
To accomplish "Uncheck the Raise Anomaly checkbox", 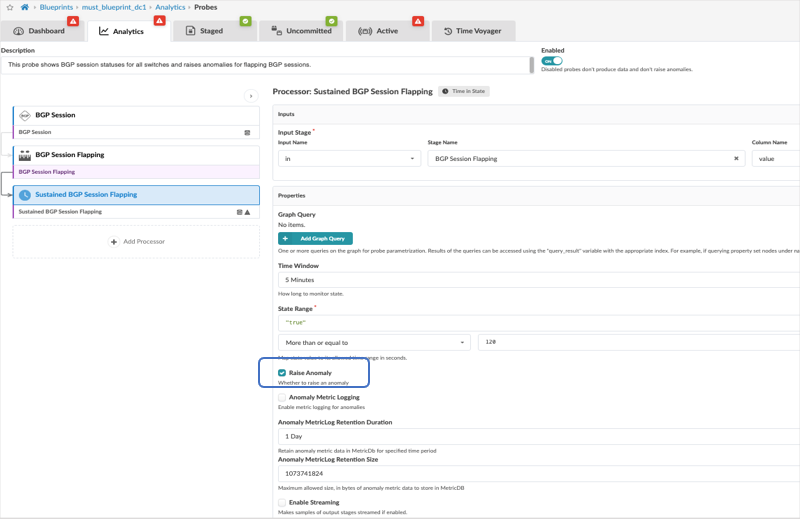I will (x=282, y=373).
